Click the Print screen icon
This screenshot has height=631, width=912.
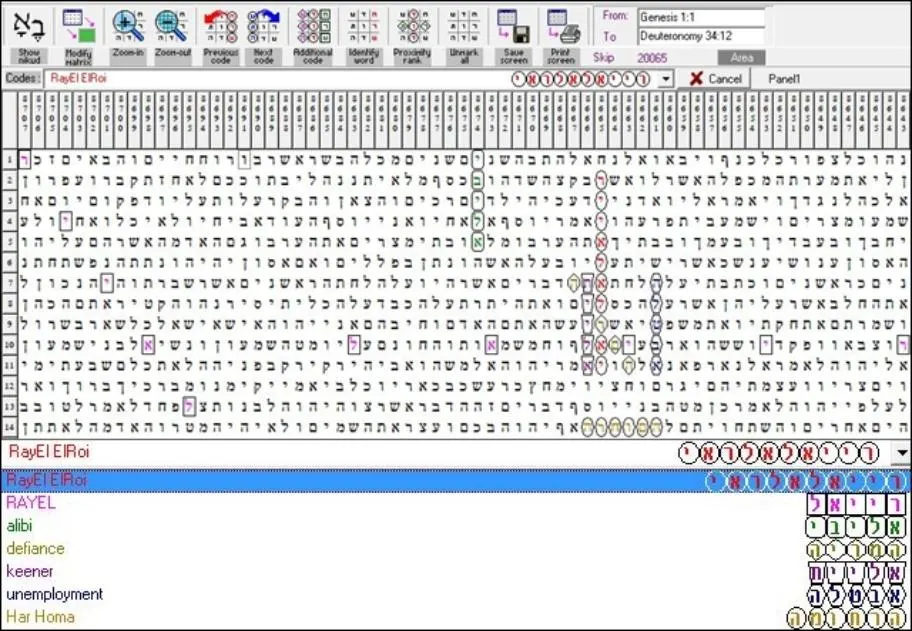point(562,26)
